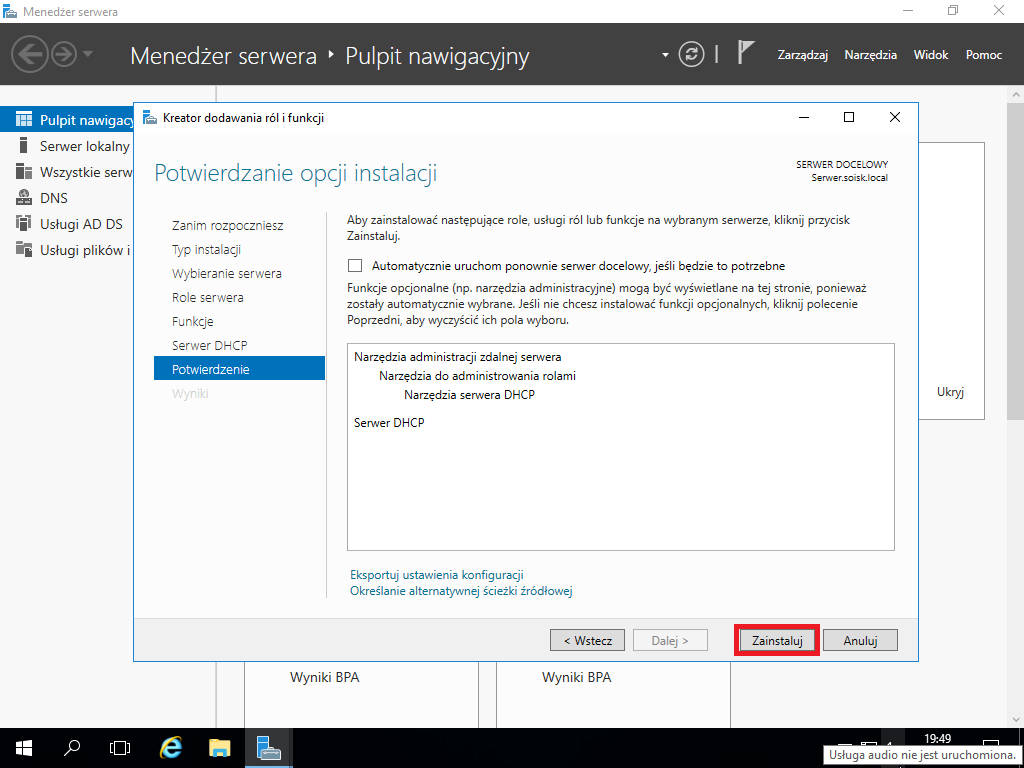1024x768 pixels.
Task: Click the Windows Start button
Action: point(24,748)
